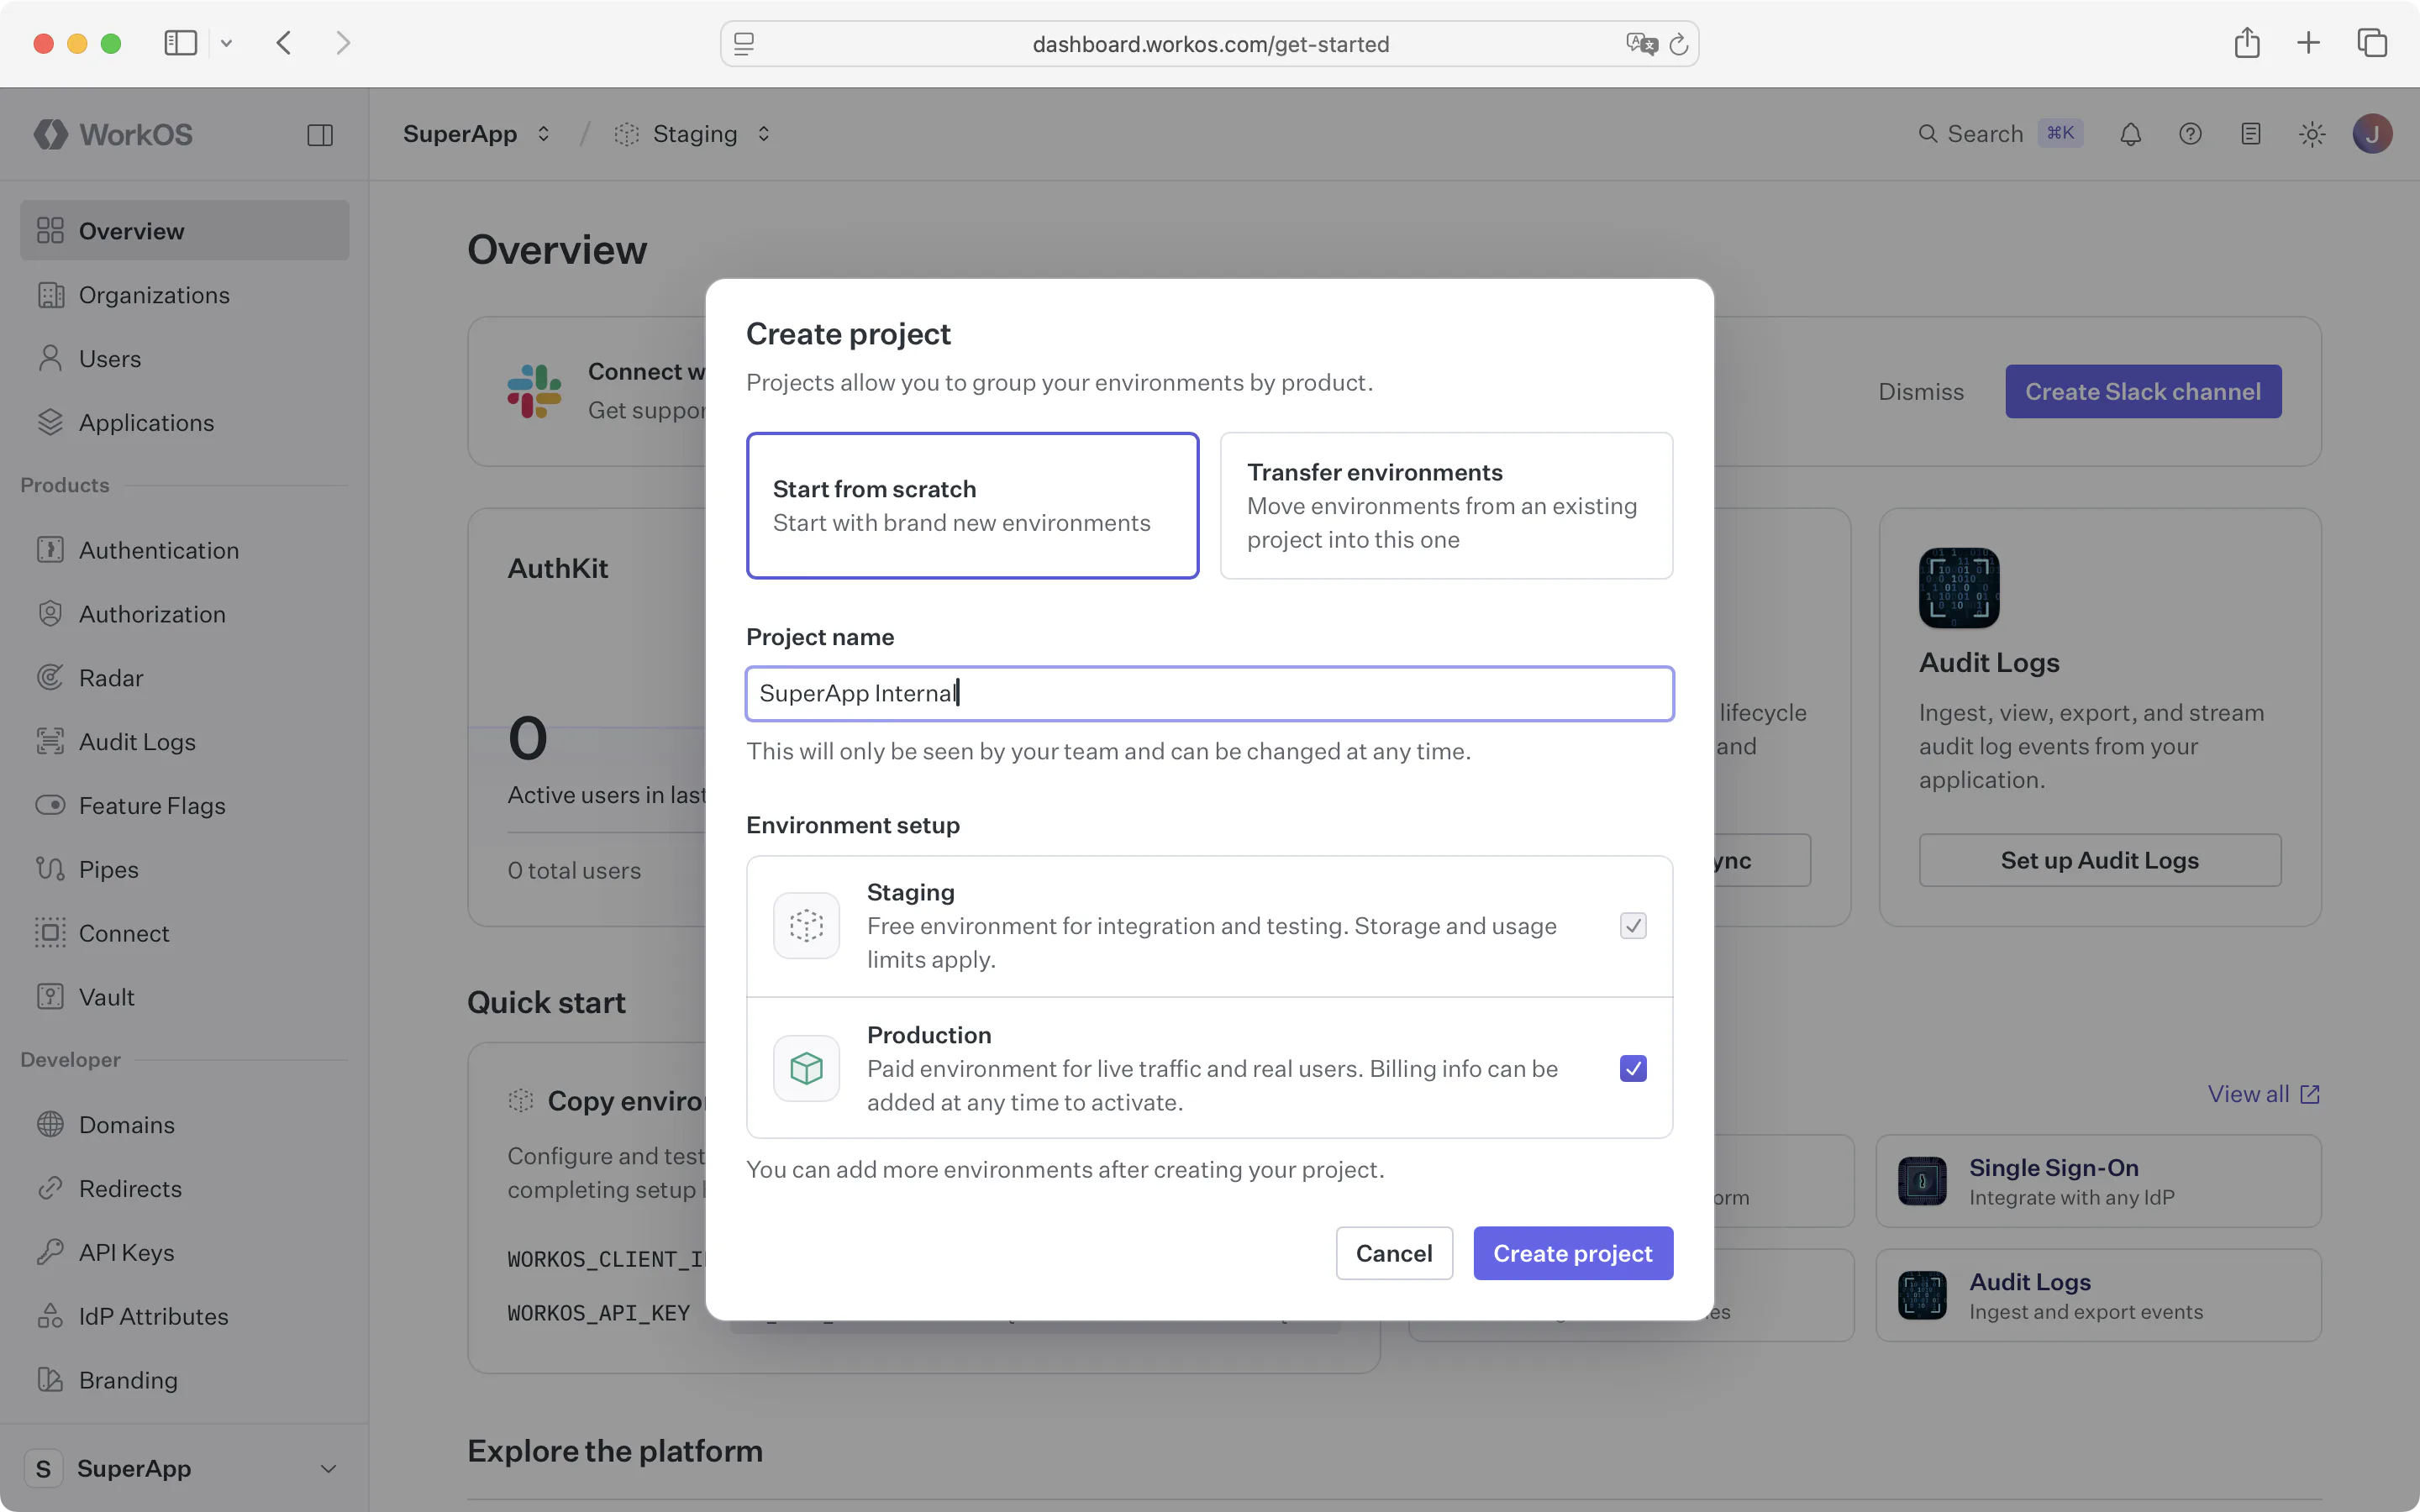Viewport: 2420px width, 1512px height.
Task: Click the Staging environment icon in dialog
Action: click(806, 926)
